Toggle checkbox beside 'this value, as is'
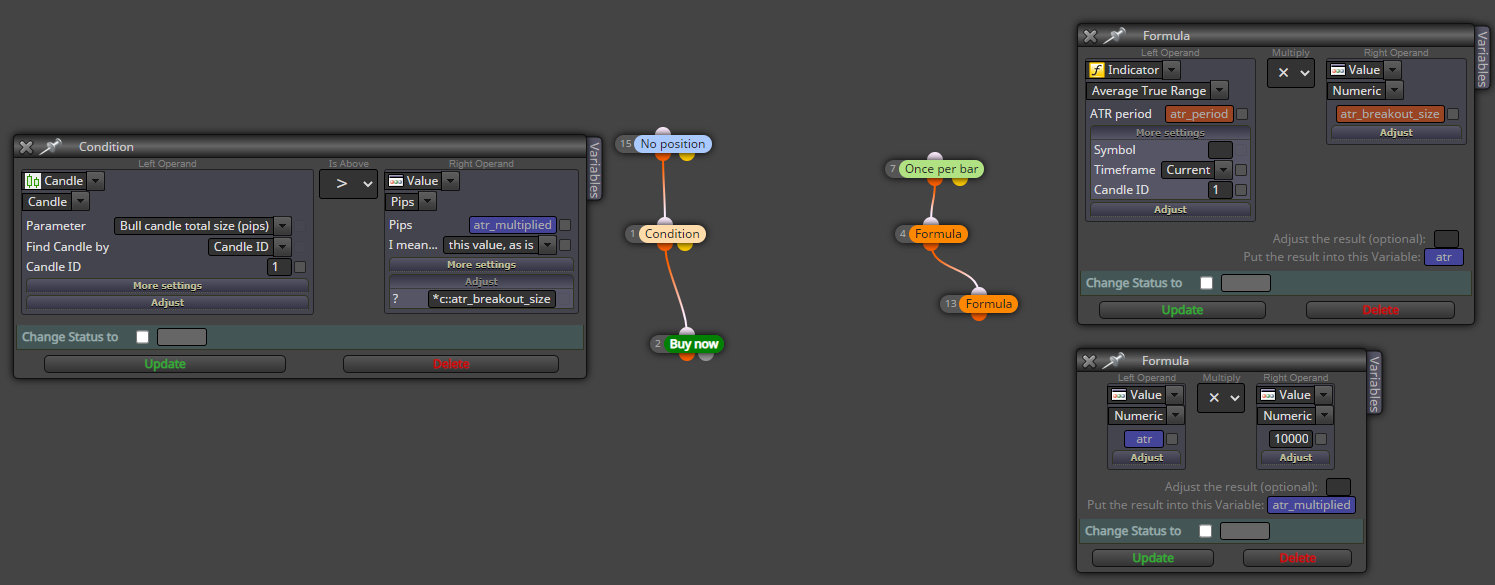The height and width of the screenshot is (585, 1495). point(565,245)
